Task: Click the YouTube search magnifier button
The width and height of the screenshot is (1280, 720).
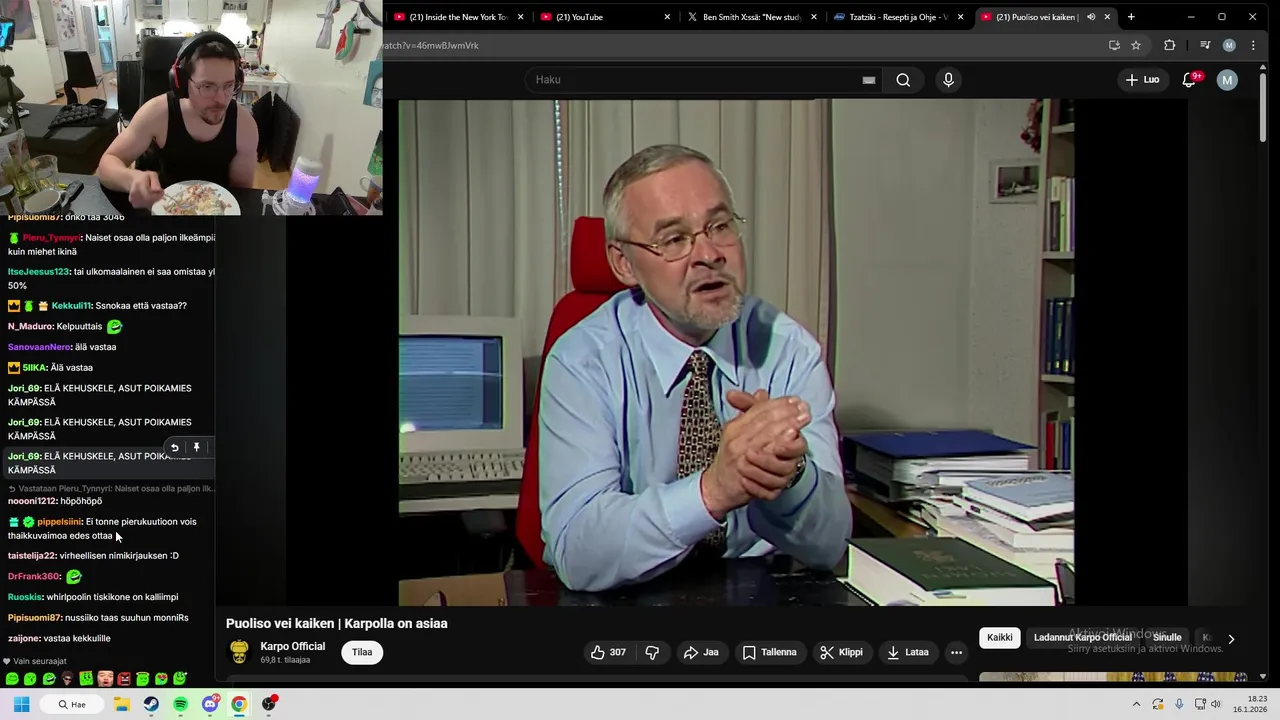Action: (x=903, y=80)
